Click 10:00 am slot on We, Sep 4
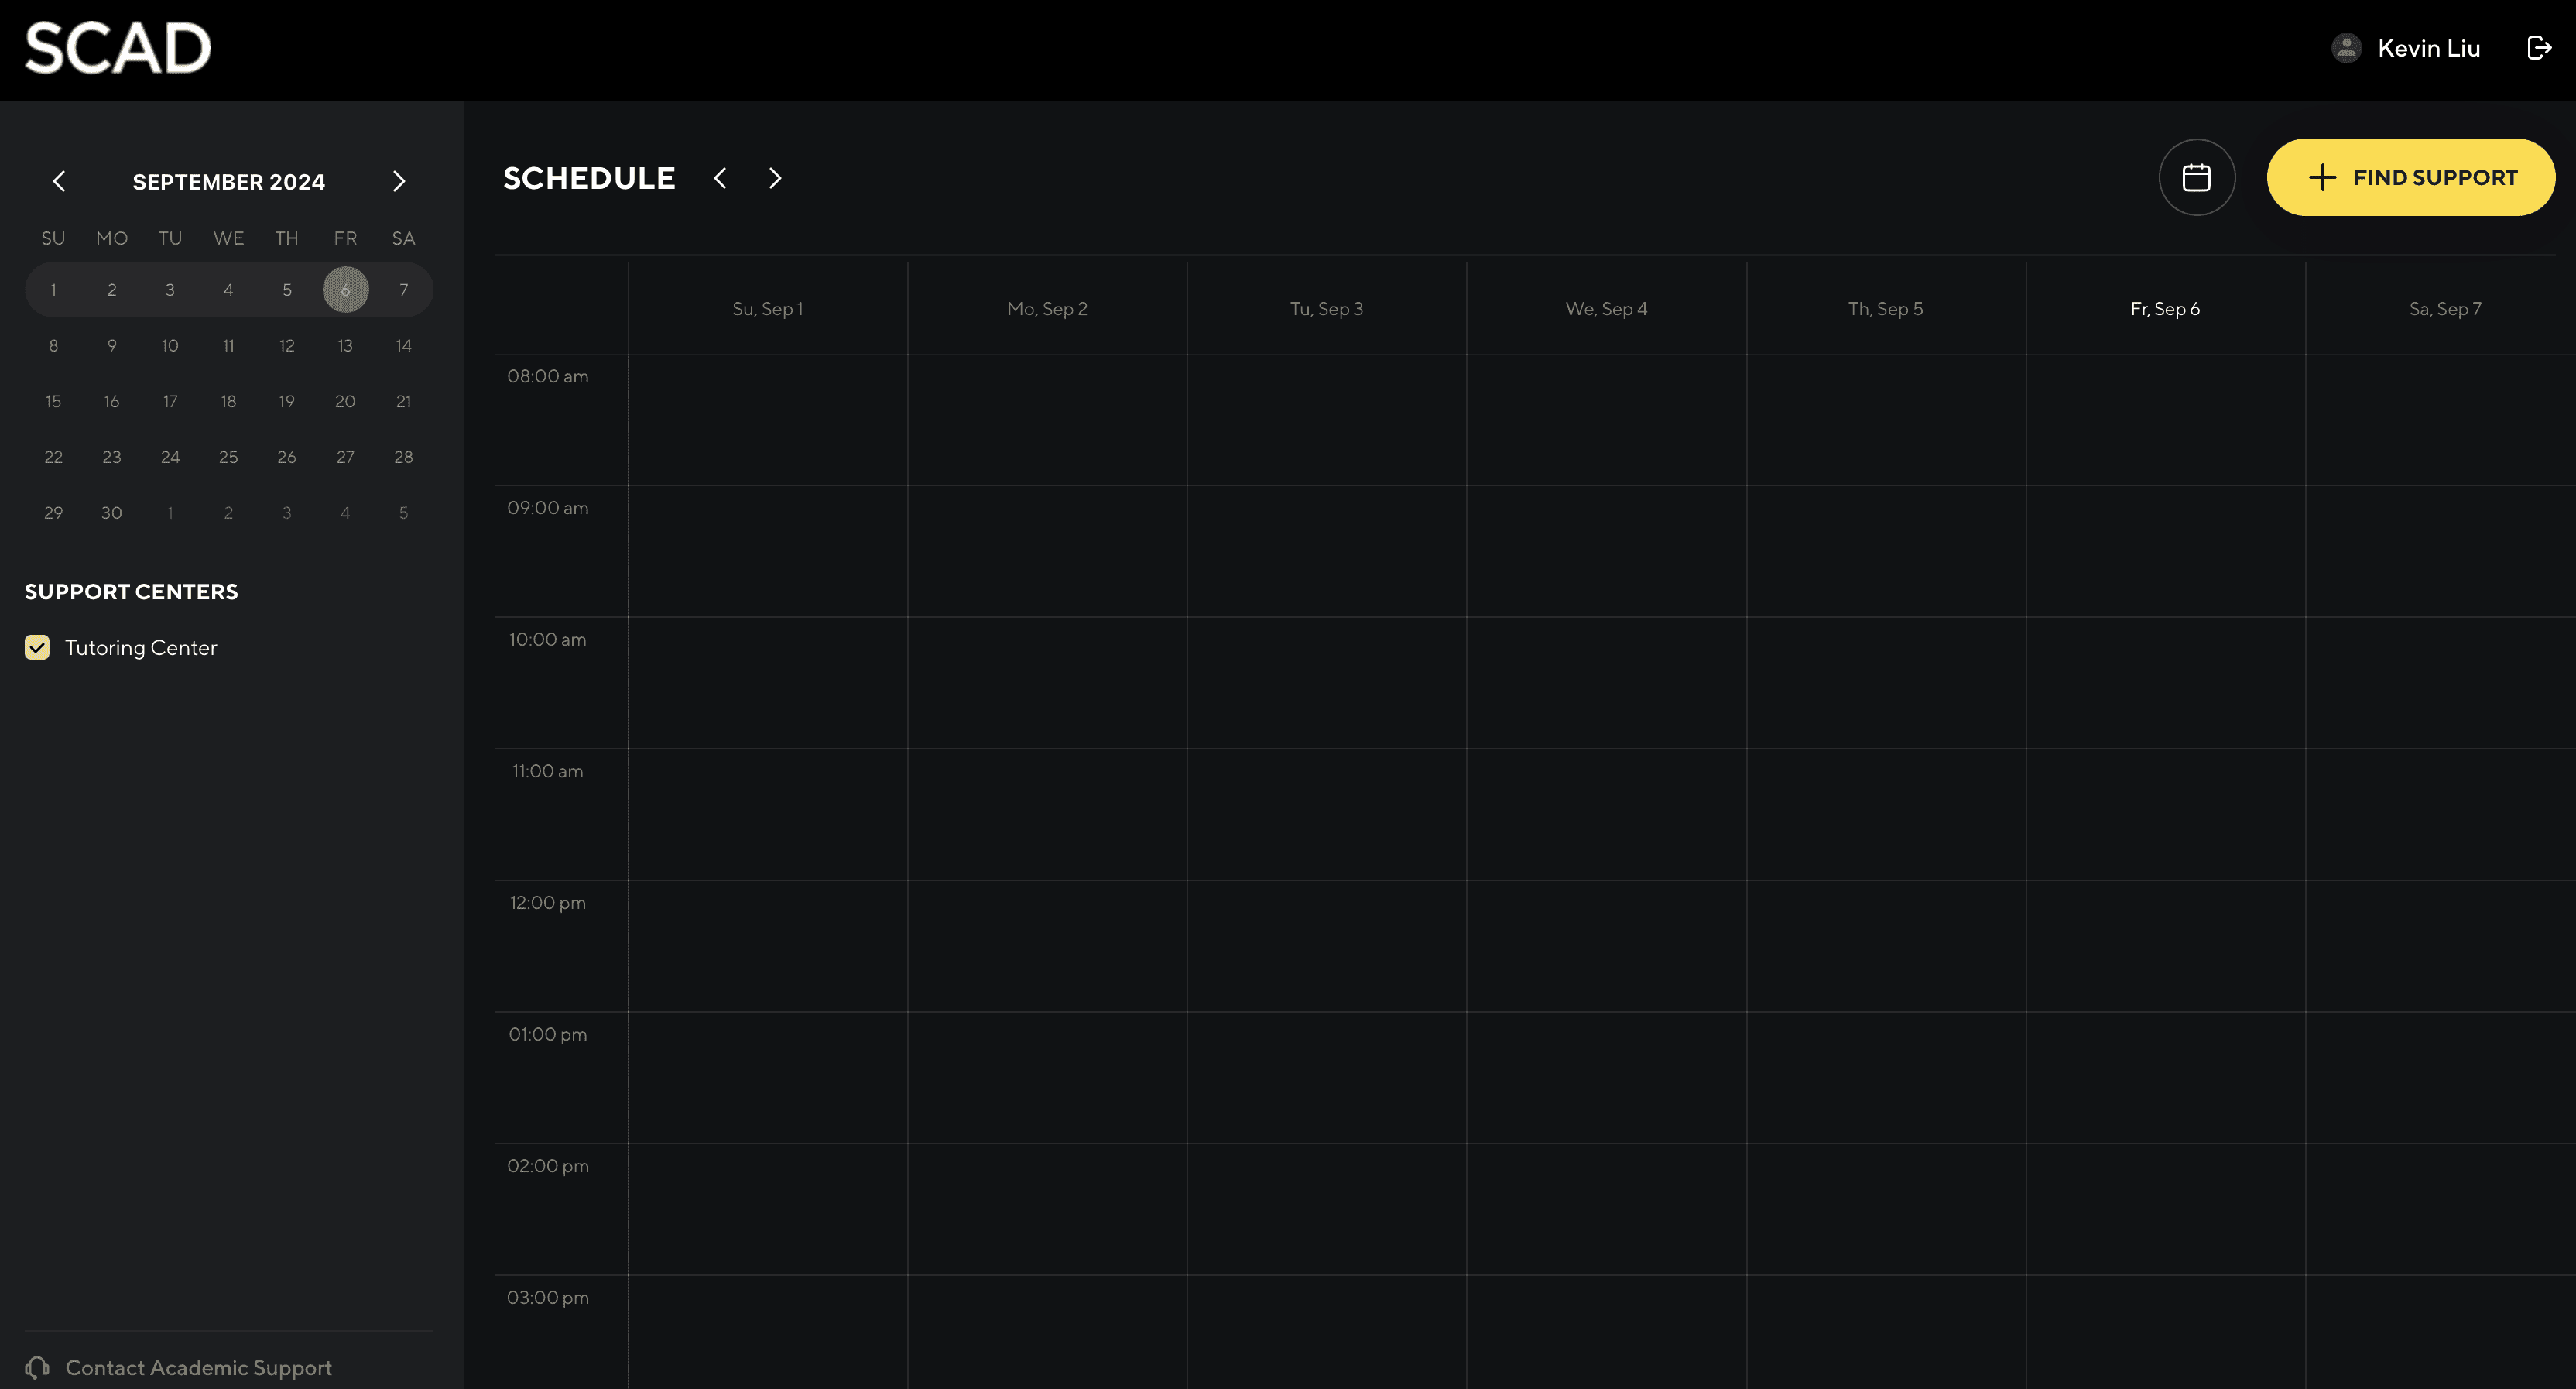 click(1606, 682)
